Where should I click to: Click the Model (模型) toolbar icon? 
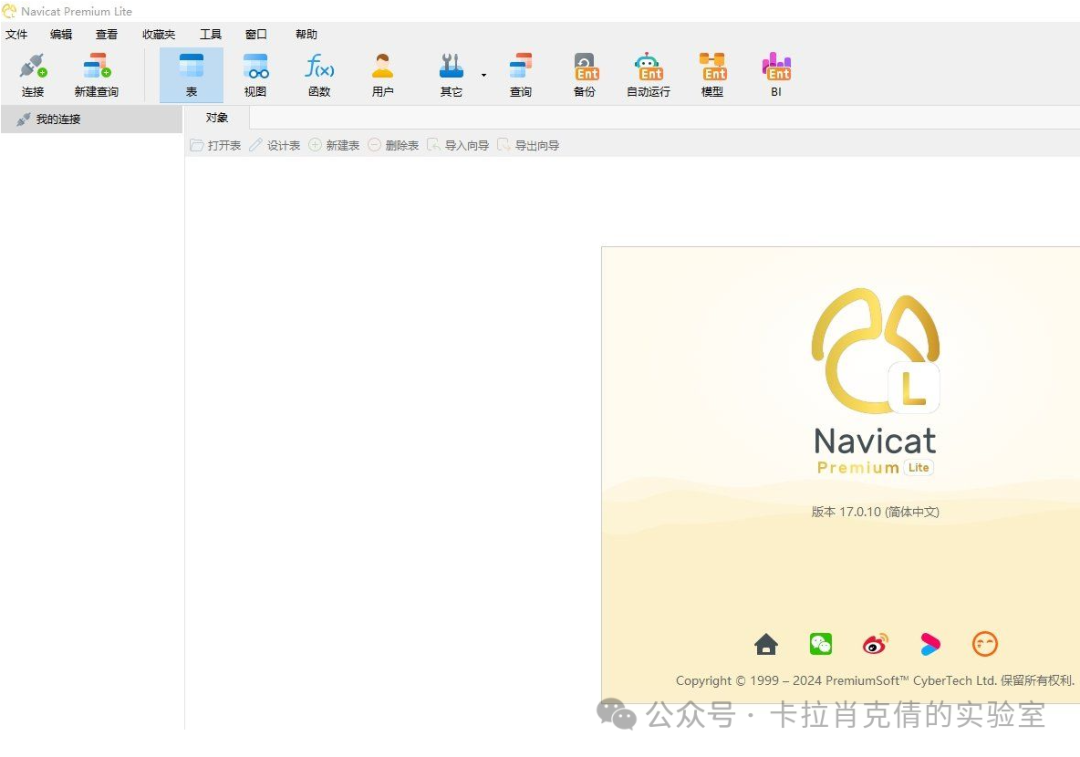pos(712,75)
